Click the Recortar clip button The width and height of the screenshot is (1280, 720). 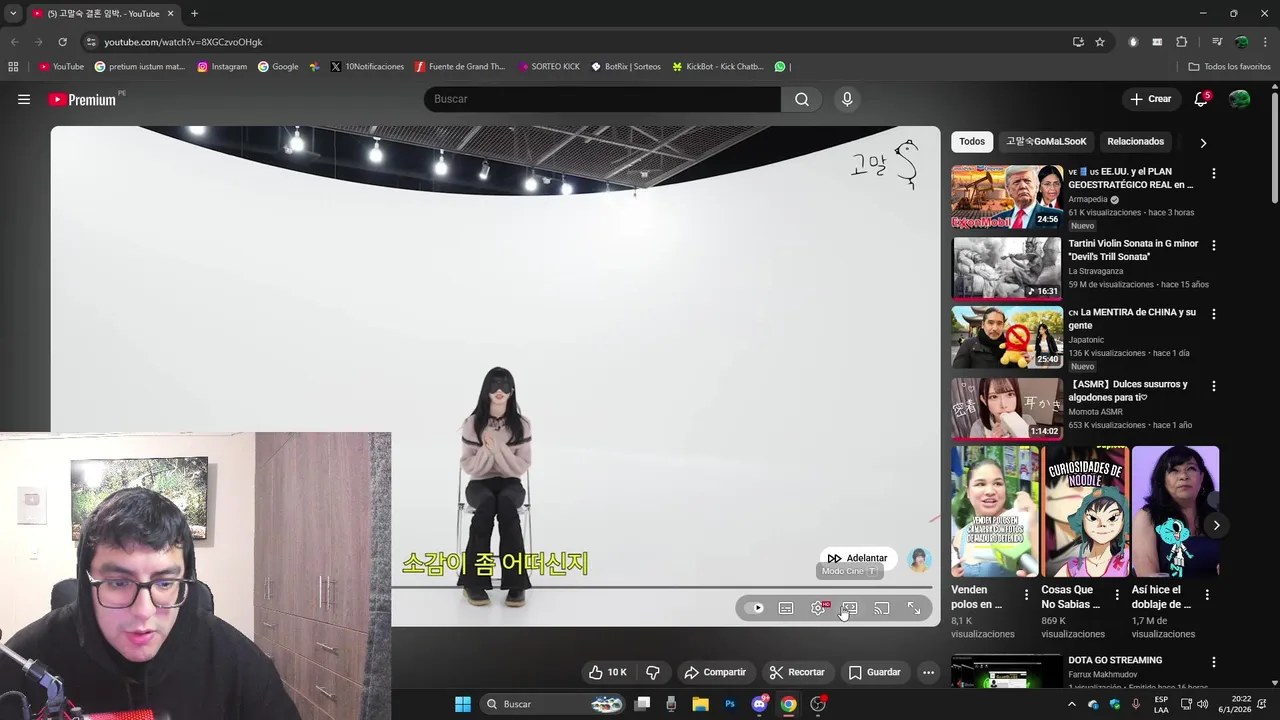click(797, 672)
